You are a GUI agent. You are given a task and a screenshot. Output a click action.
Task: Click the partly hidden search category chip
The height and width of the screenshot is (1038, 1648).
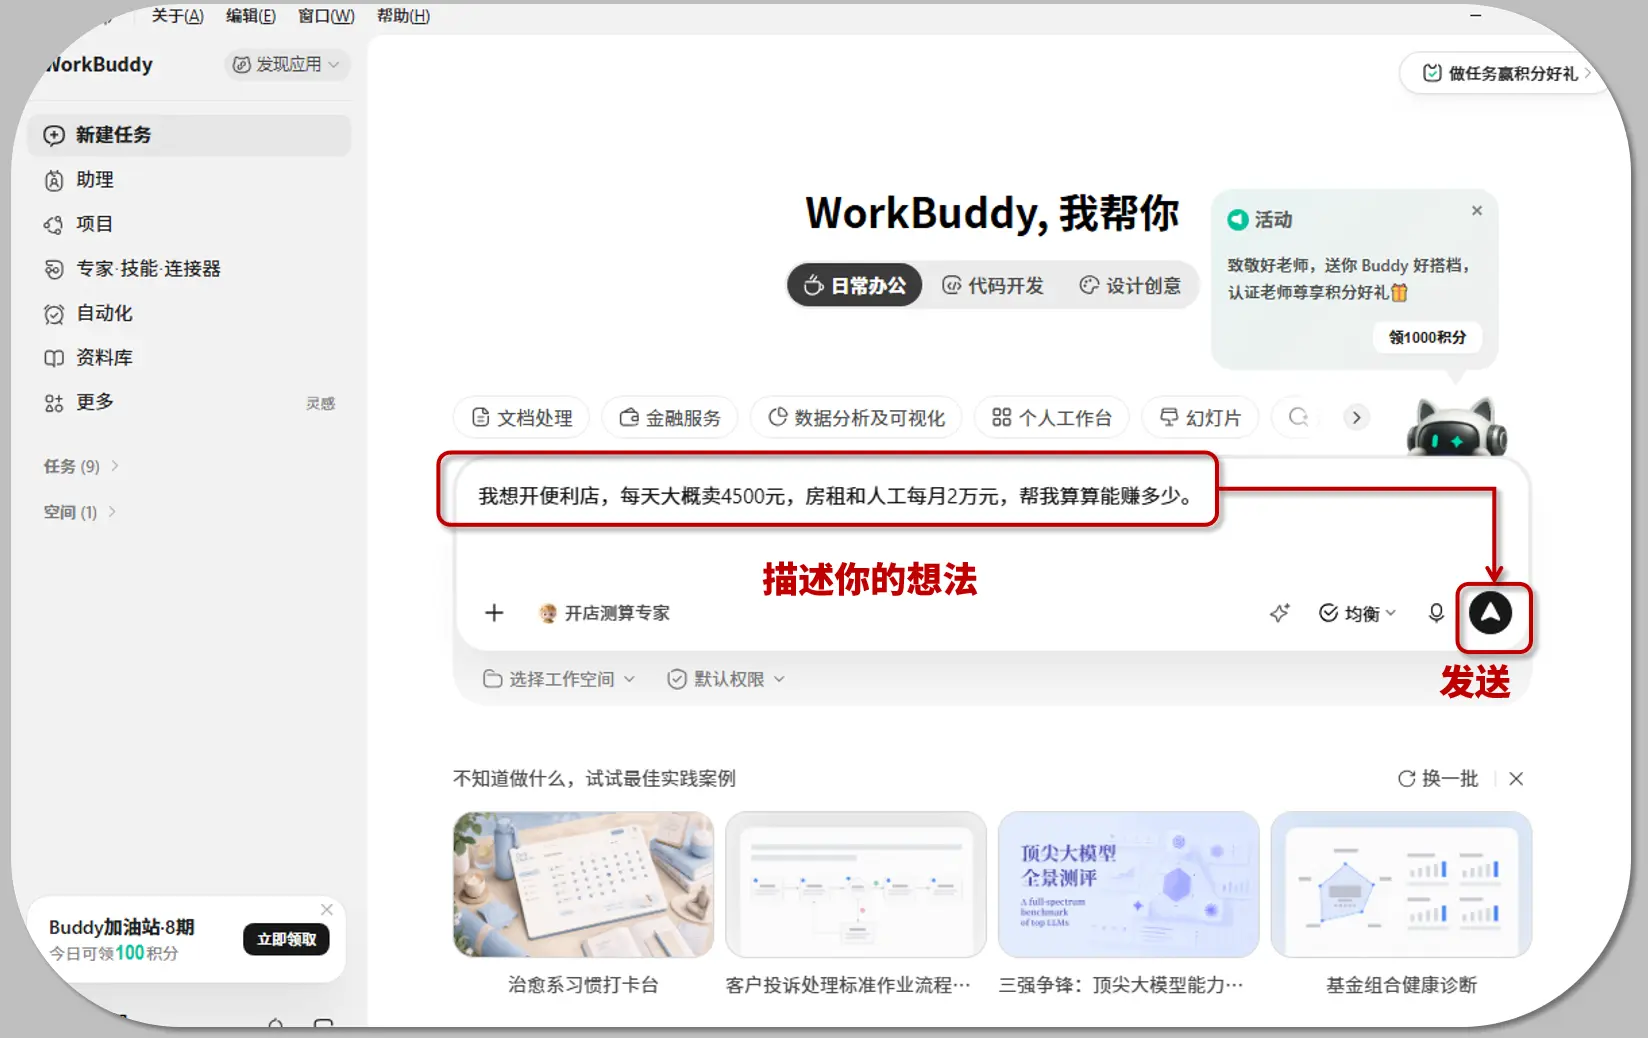pos(1298,418)
